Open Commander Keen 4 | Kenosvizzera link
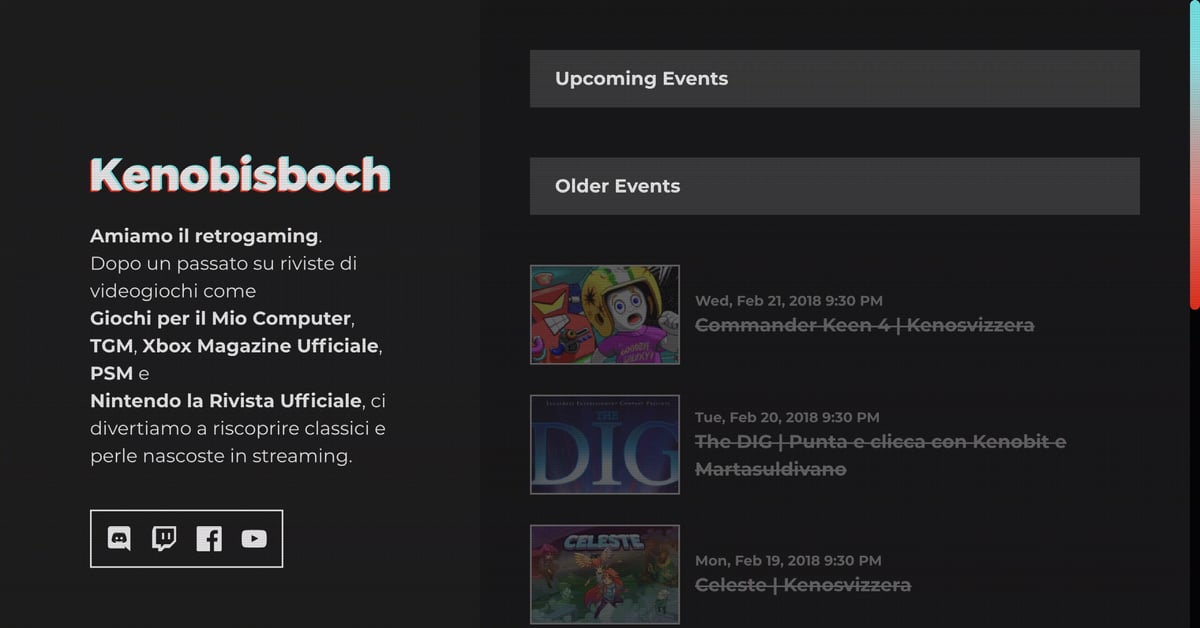Viewport: 1200px width, 628px height. pos(864,325)
